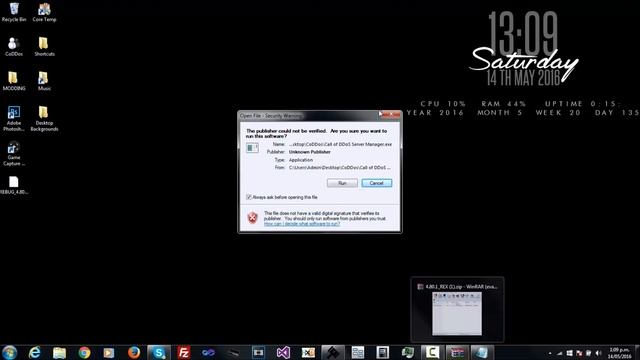Select the Game Capture desktop shortcut
Viewport: 640px width, 360px height.
(x=14, y=153)
